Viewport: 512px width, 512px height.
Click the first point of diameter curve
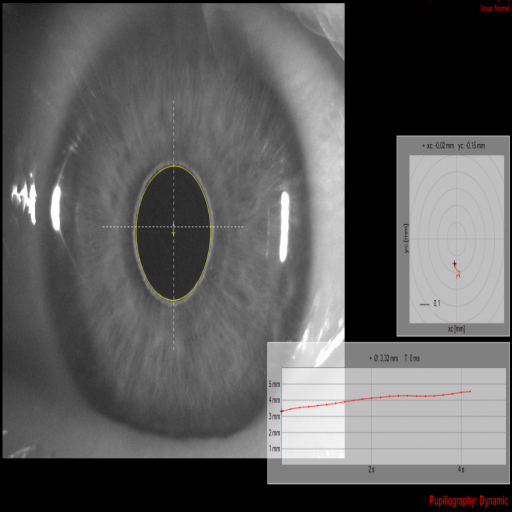[x=282, y=411]
